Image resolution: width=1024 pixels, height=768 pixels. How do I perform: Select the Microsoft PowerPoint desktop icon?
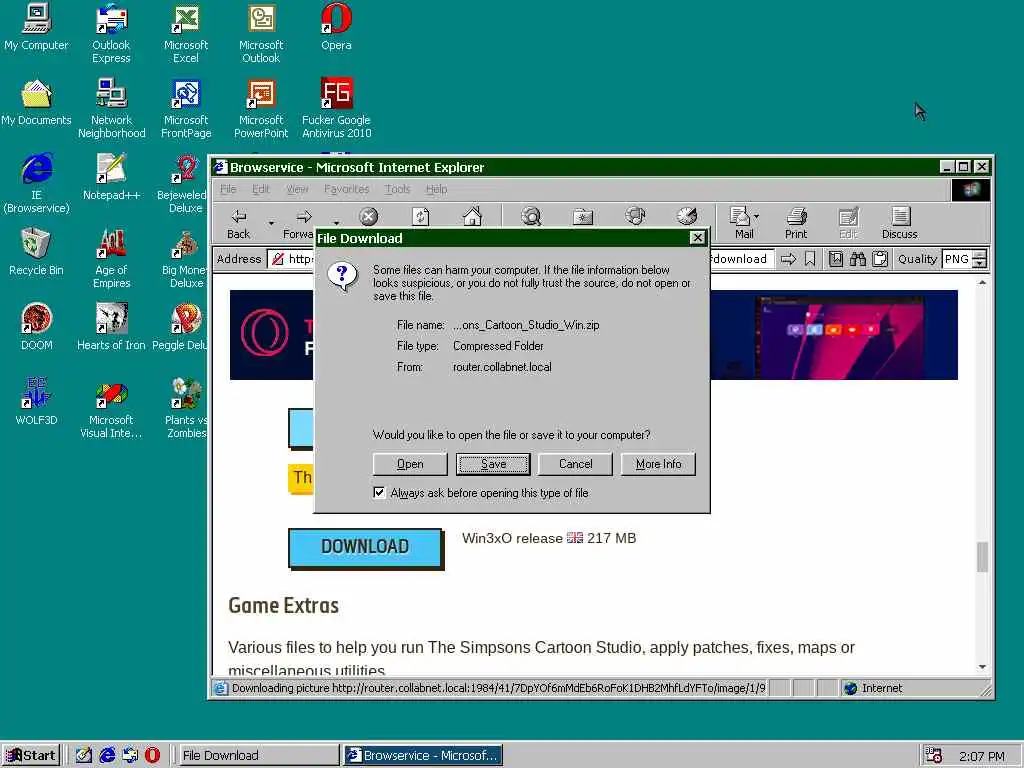(261, 108)
